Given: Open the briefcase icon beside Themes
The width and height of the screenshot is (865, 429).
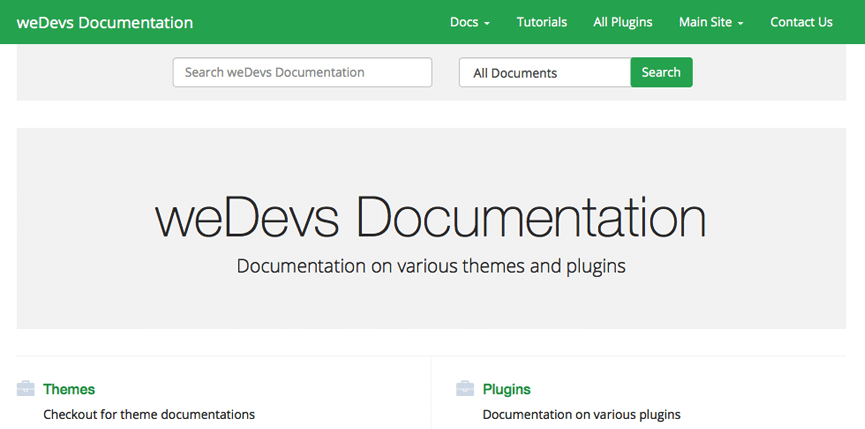Looking at the screenshot, I should 26,389.
